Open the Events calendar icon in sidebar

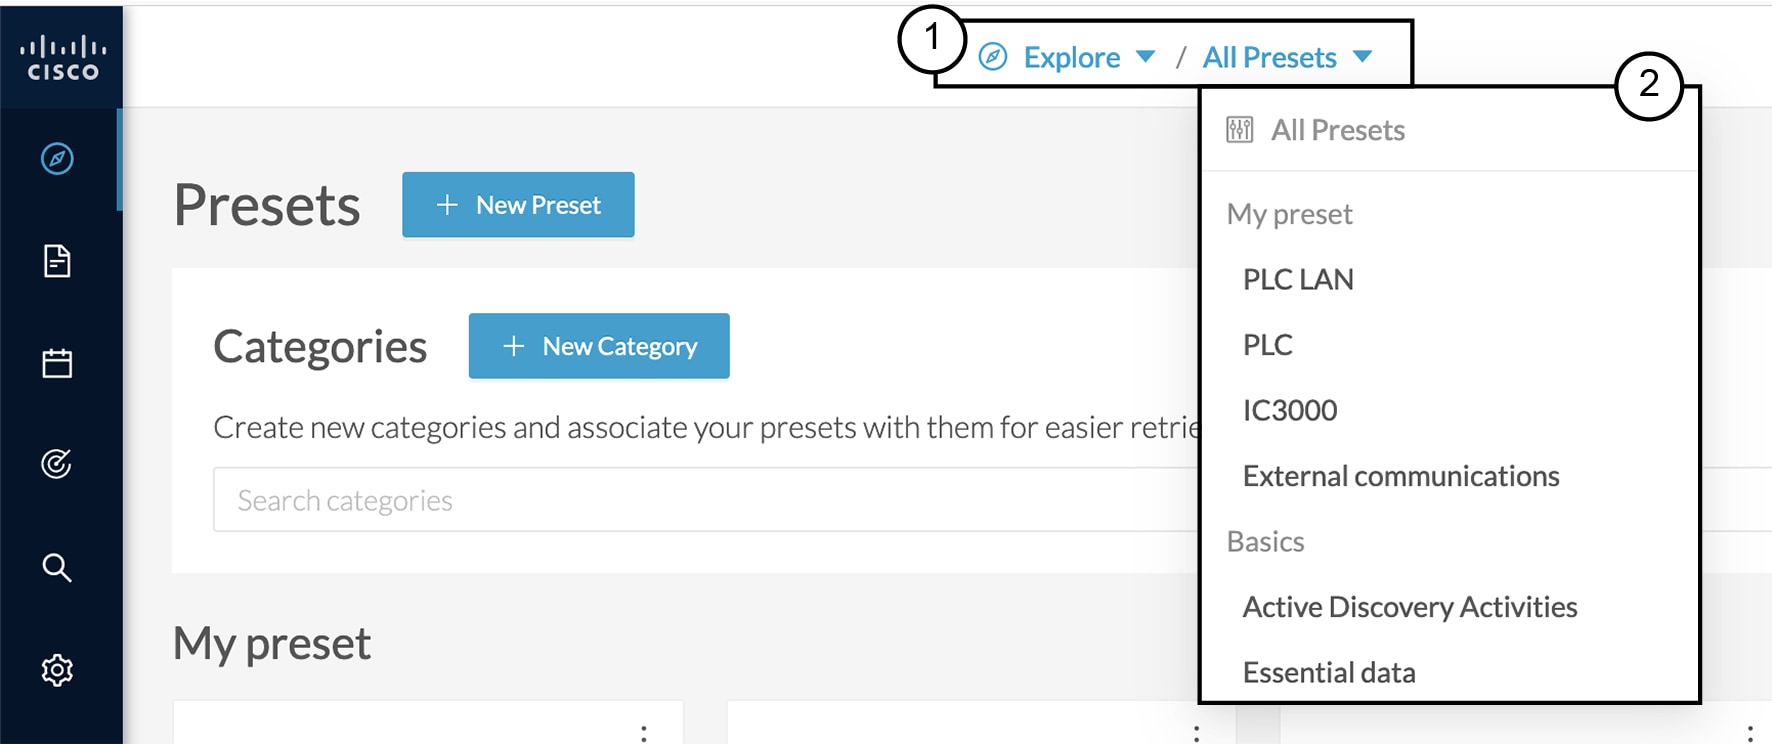coord(57,363)
